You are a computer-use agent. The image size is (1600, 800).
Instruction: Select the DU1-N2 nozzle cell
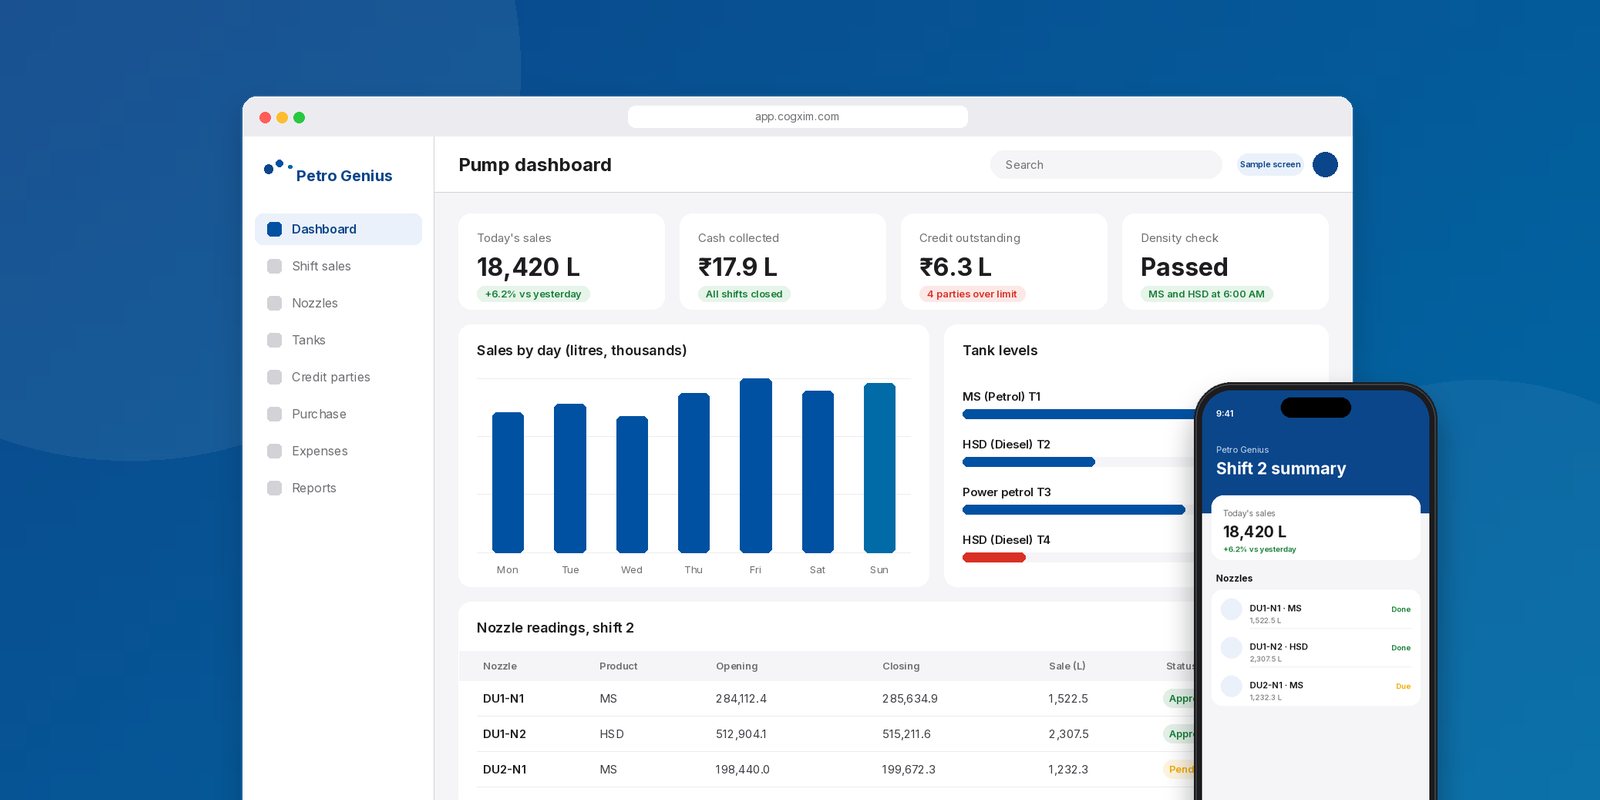(504, 734)
